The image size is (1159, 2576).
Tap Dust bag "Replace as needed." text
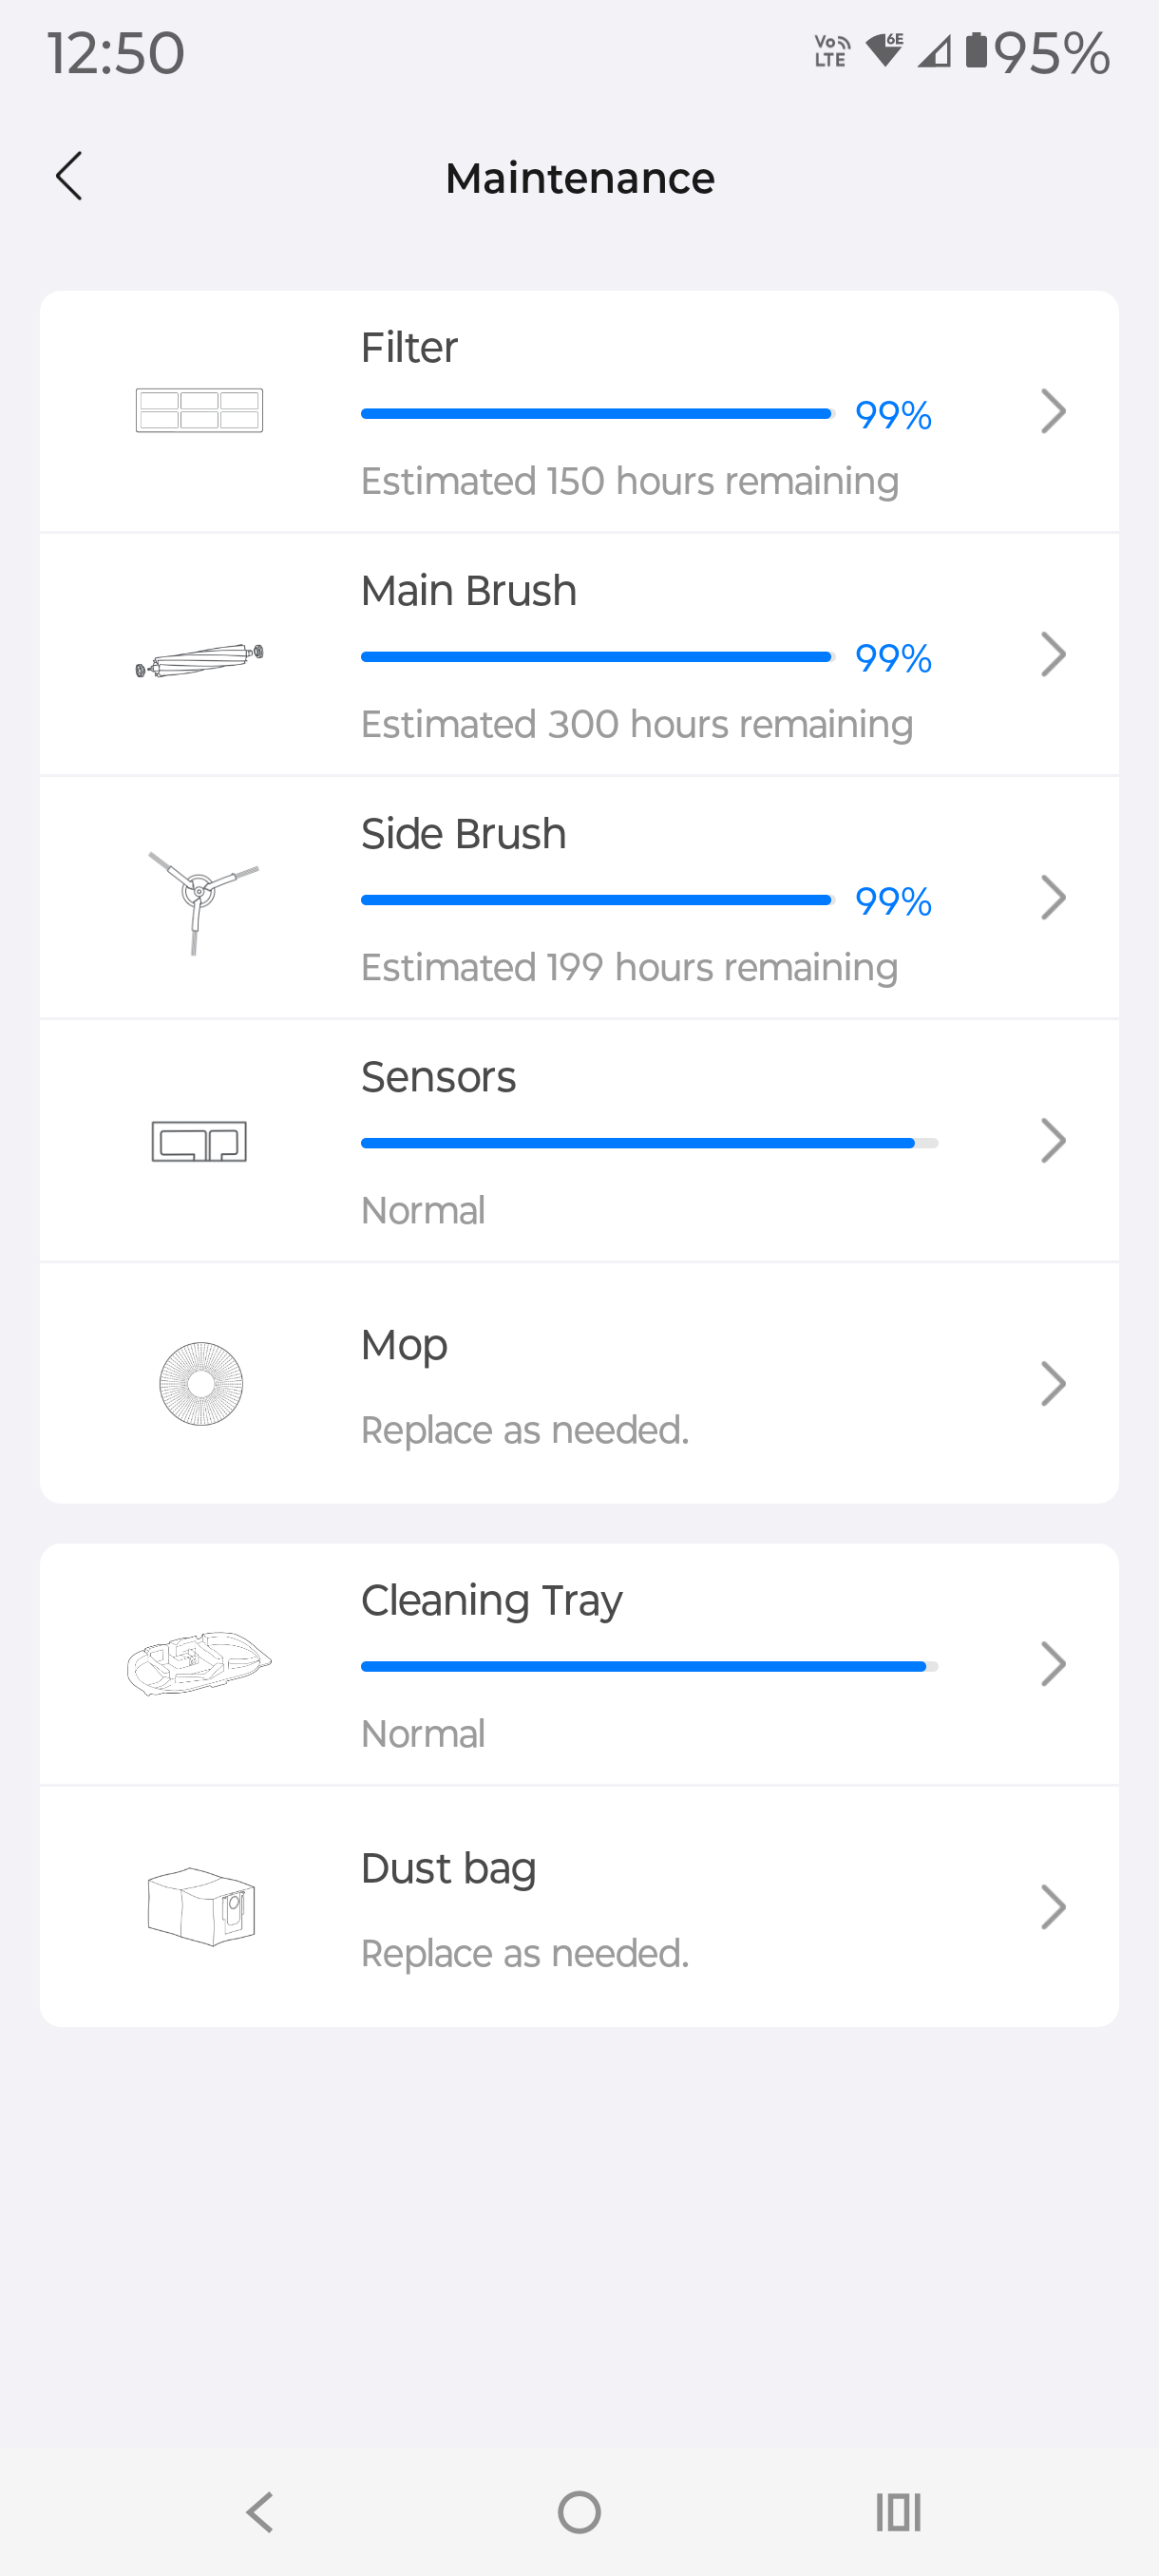point(524,1953)
